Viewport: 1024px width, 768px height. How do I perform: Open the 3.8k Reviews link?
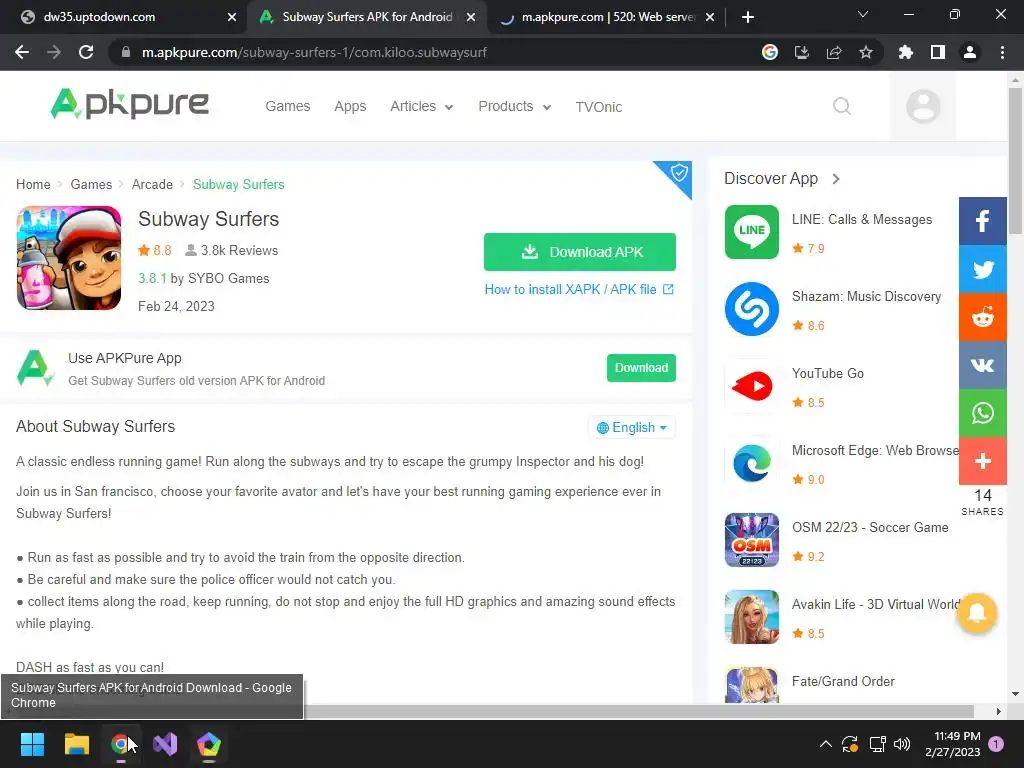[x=232, y=250]
